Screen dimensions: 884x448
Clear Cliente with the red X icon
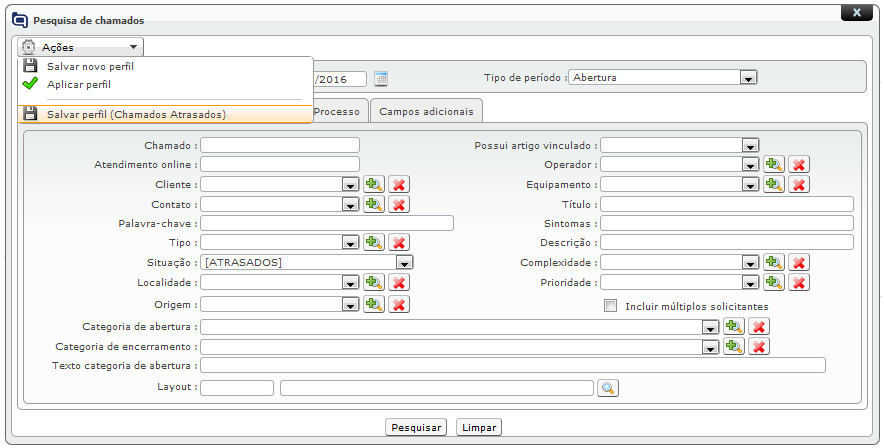click(x=399, y=184)
